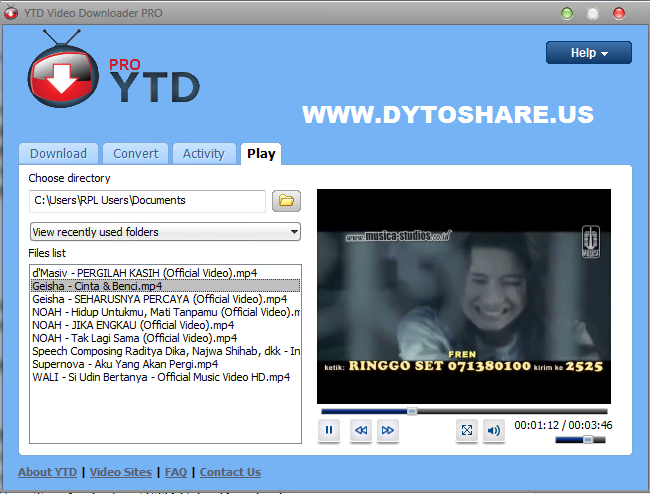Select NOAH - Hidup Untukmu, Mati Tanpamu file

click(165, 312)
